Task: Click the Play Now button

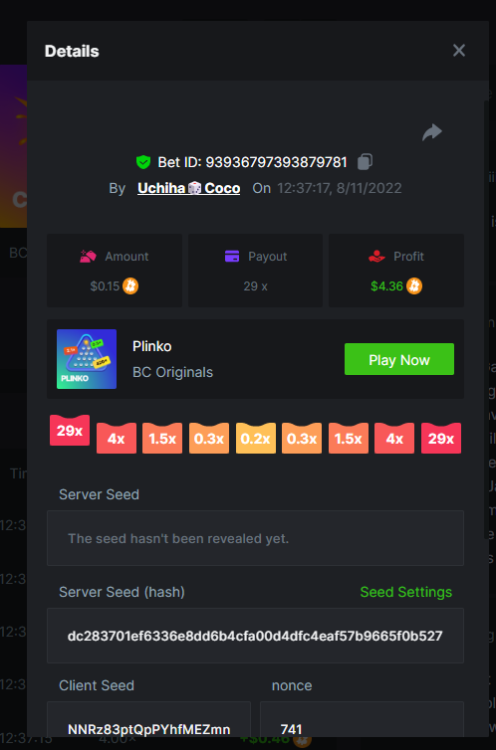Action: (x=399, y=359)
